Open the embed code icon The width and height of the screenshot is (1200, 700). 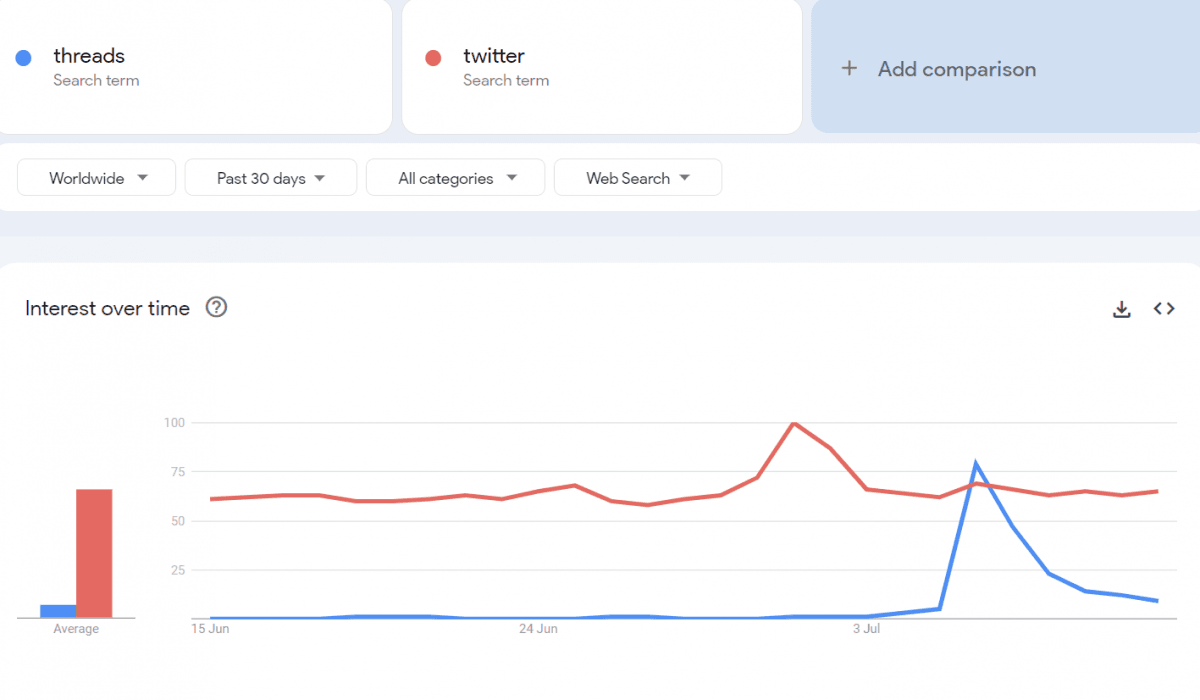coord(1164,309)
